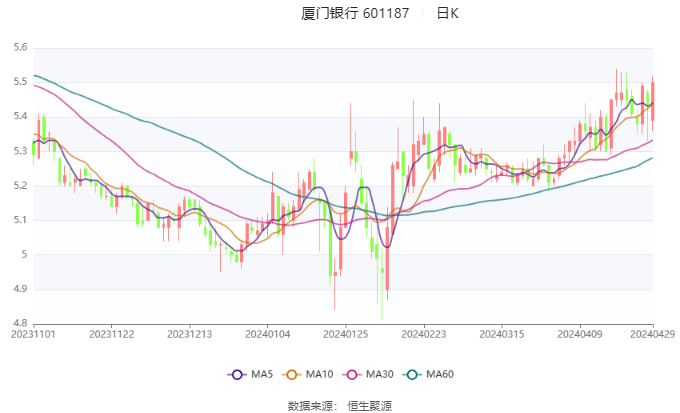Toggle MA60 series visibility label

(x=440, y=374)
